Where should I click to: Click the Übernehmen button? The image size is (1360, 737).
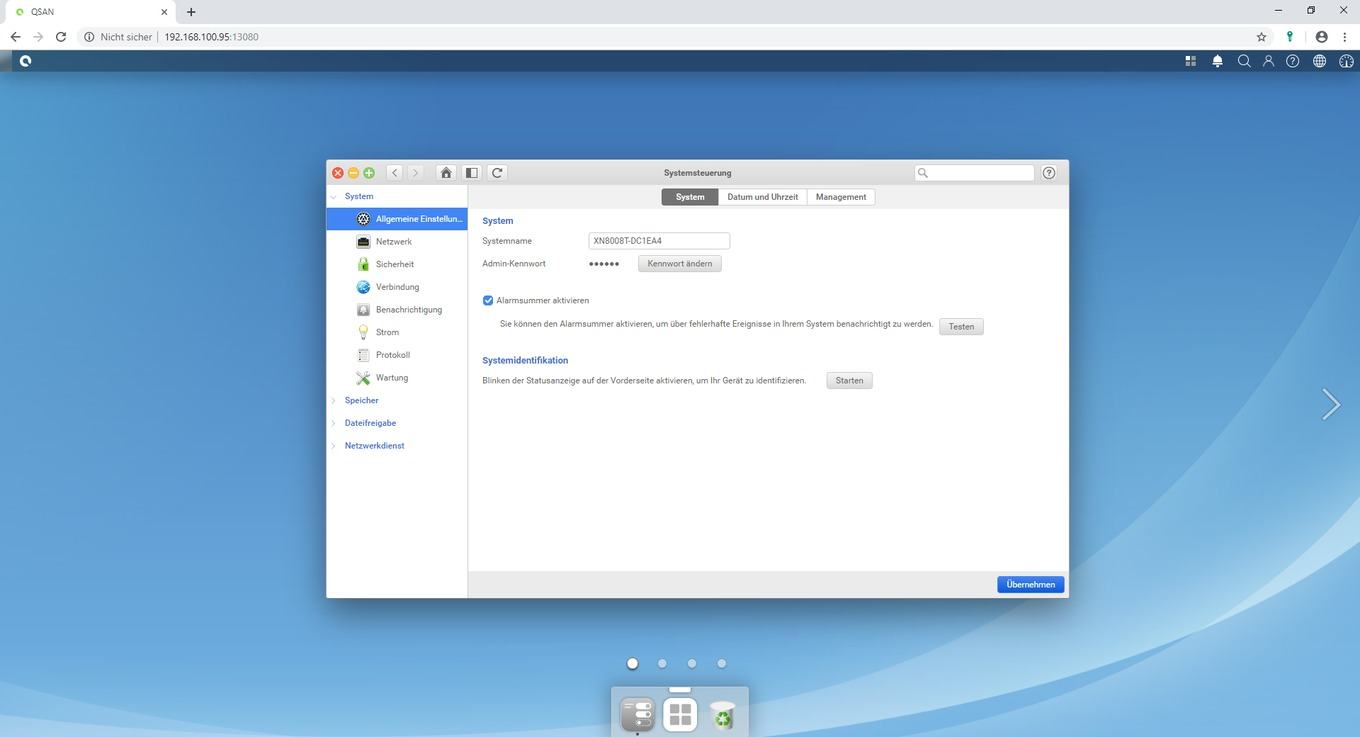pos(1031,584)
